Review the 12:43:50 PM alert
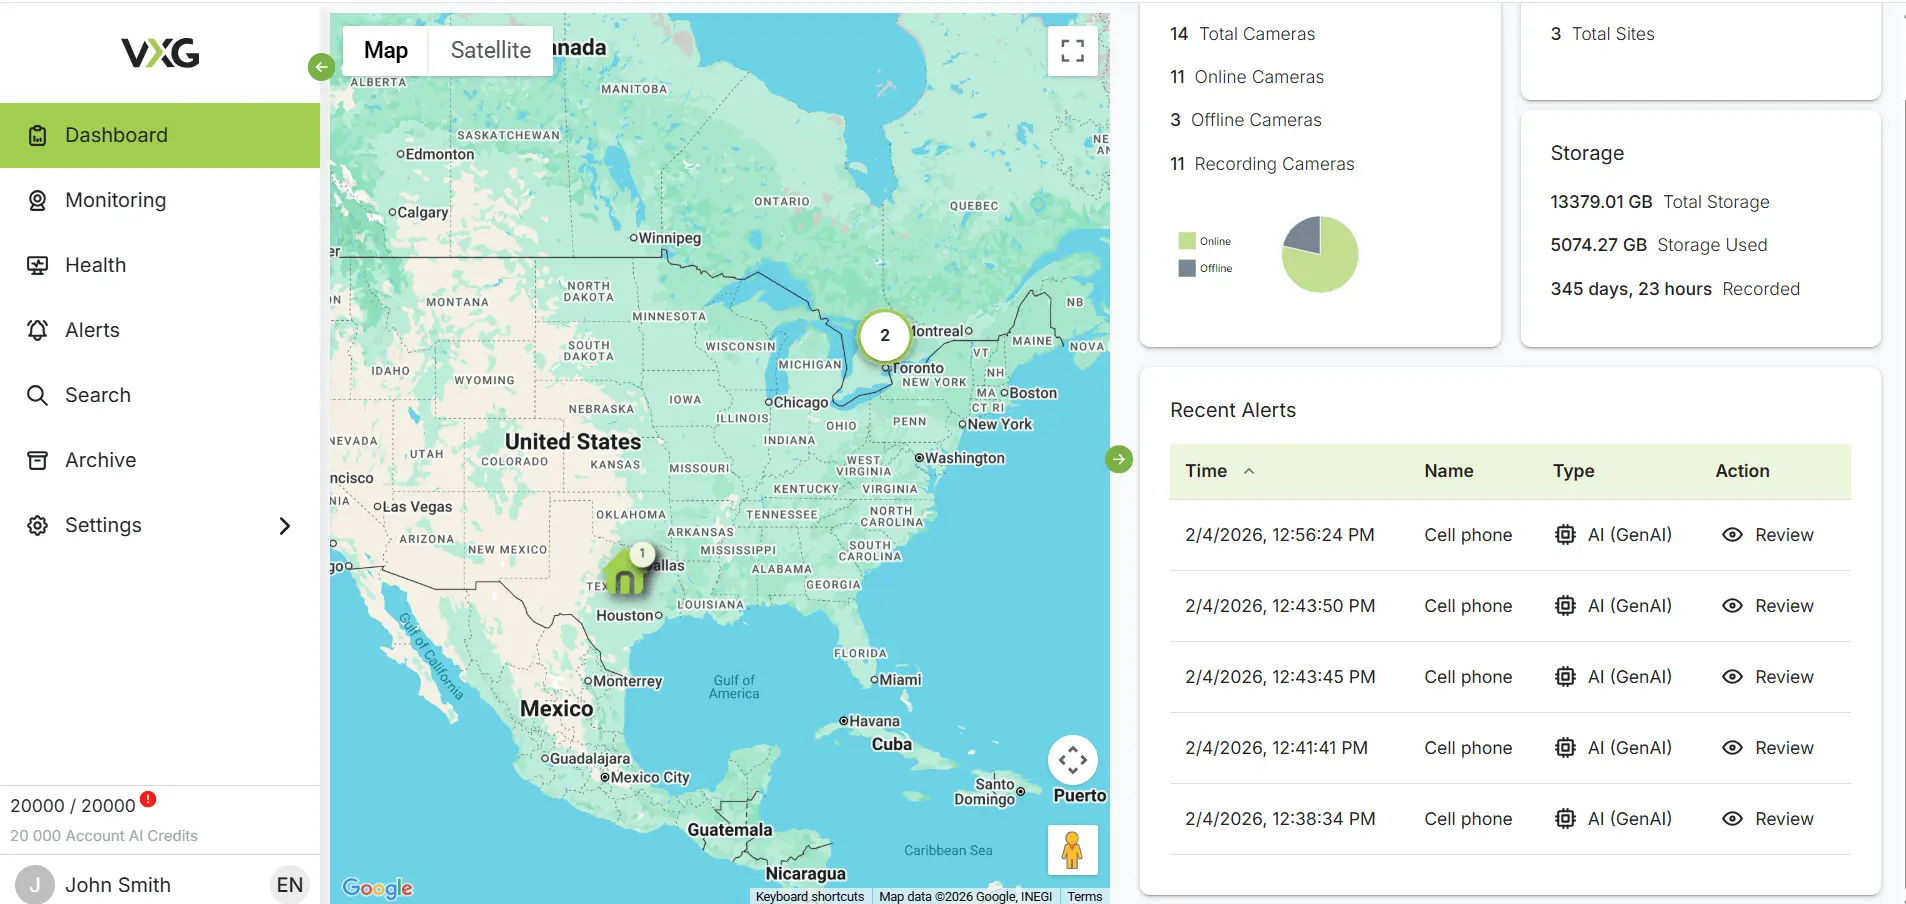This screenshot has height=904, width=1906. tap(1767, 606)
